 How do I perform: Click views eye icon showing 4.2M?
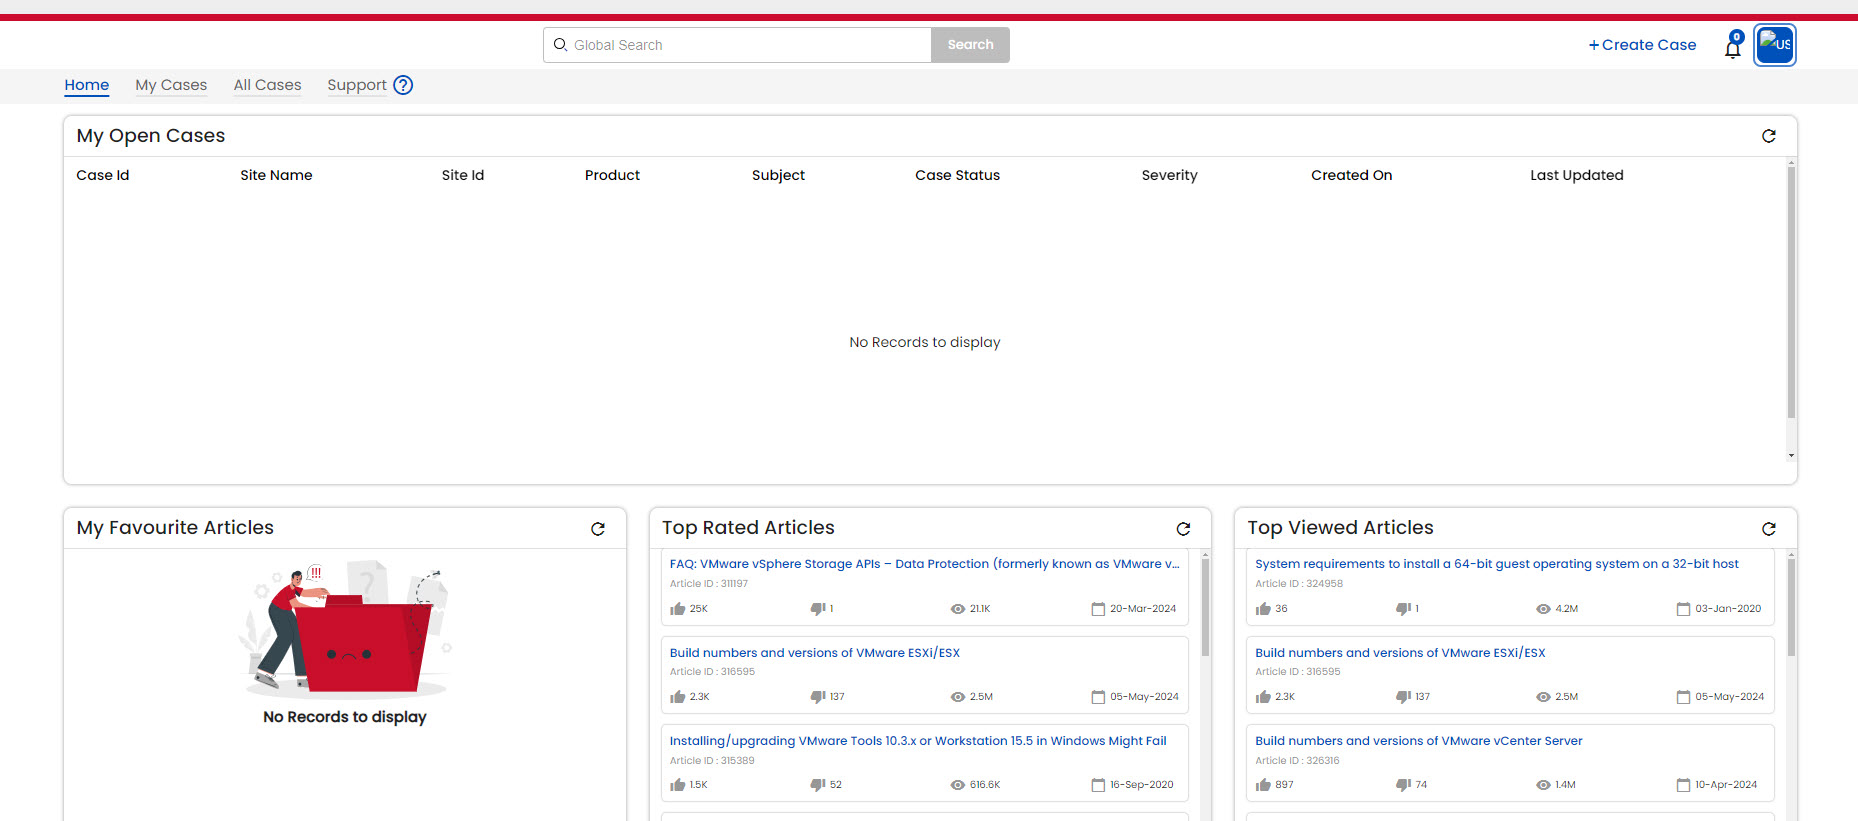tap(1543, 609)
